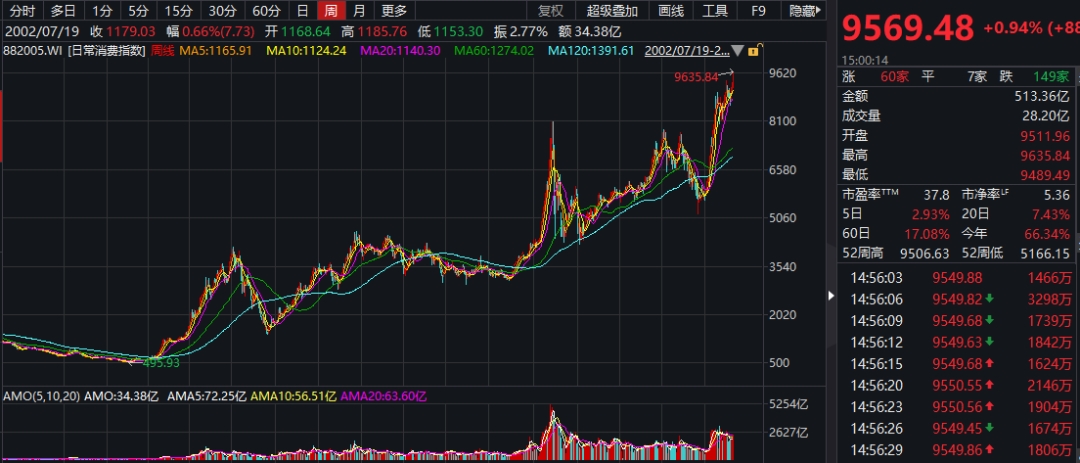
Task: Click the 882005.WI index code label
Action: coord(33,50)
